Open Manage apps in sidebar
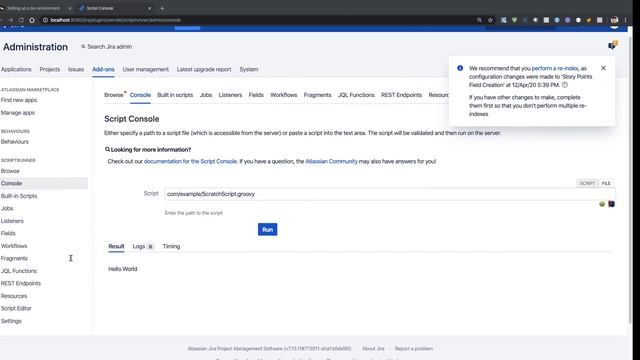This screenshot has height=360, width=640. click(x=18, y=113)
